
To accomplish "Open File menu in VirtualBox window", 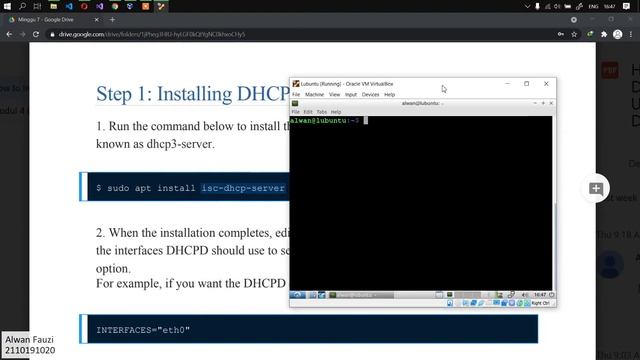I will [296, 94].
